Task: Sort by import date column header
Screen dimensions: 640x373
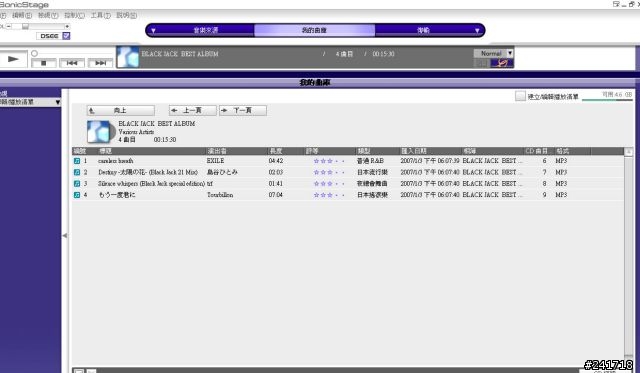Action: (x=431, y=151)
